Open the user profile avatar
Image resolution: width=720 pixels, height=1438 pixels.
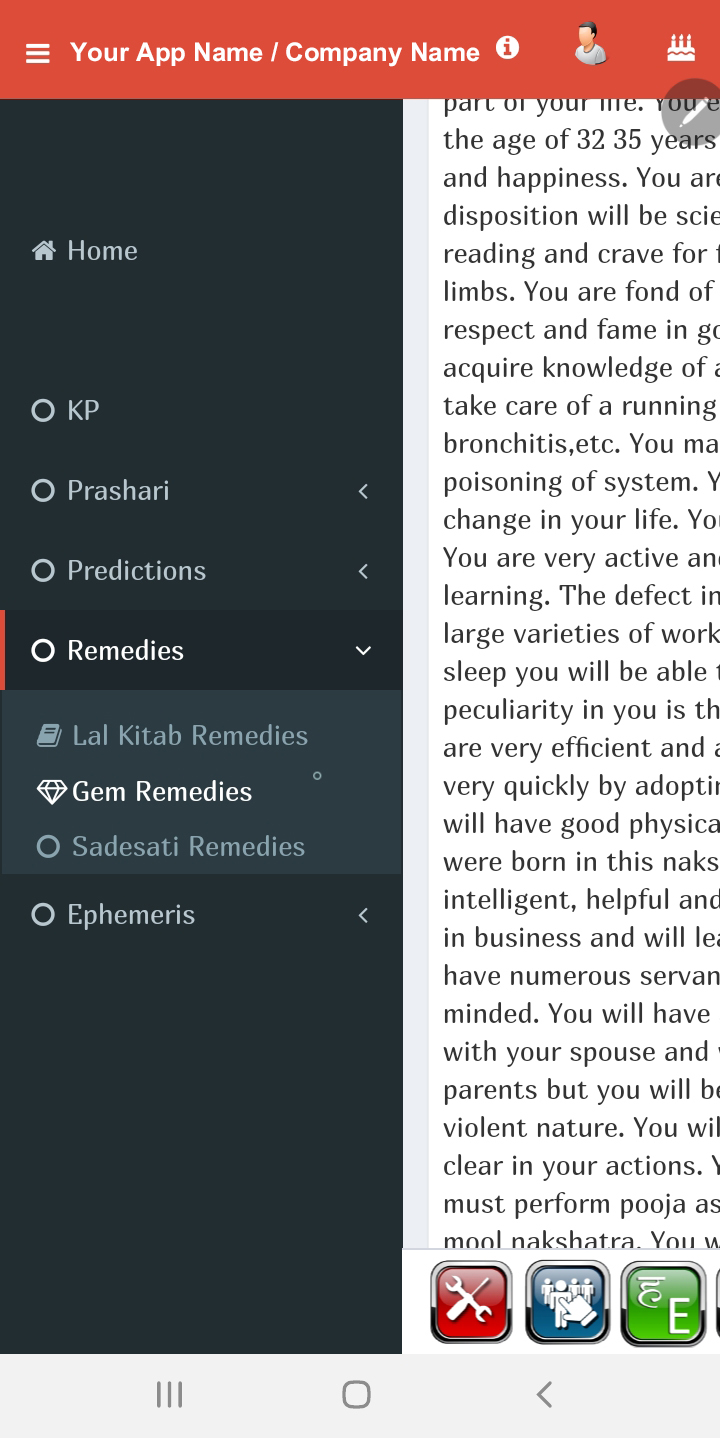click(591, 46)
